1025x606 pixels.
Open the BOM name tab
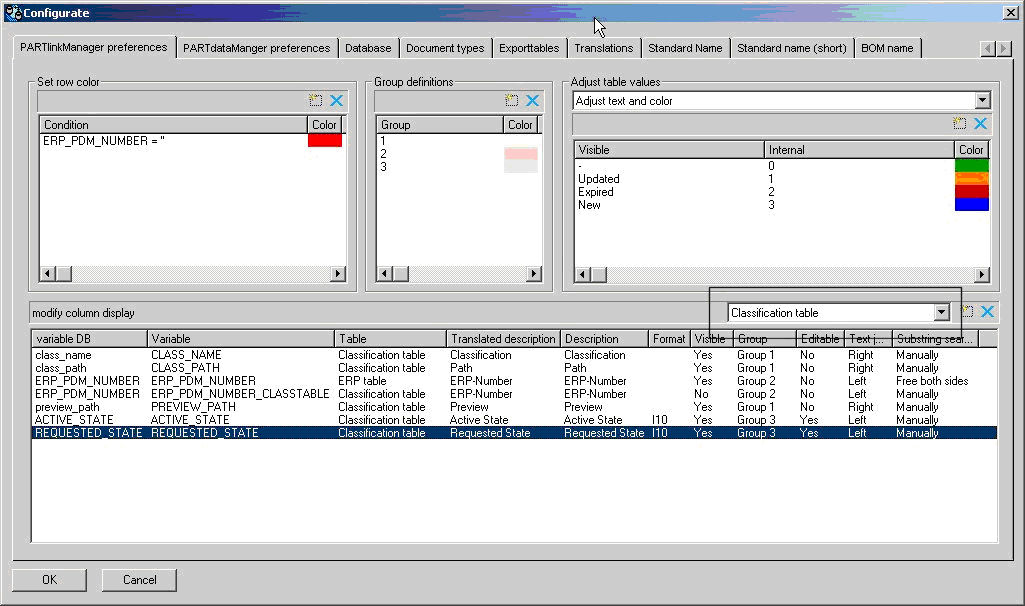tap(887, 48)
